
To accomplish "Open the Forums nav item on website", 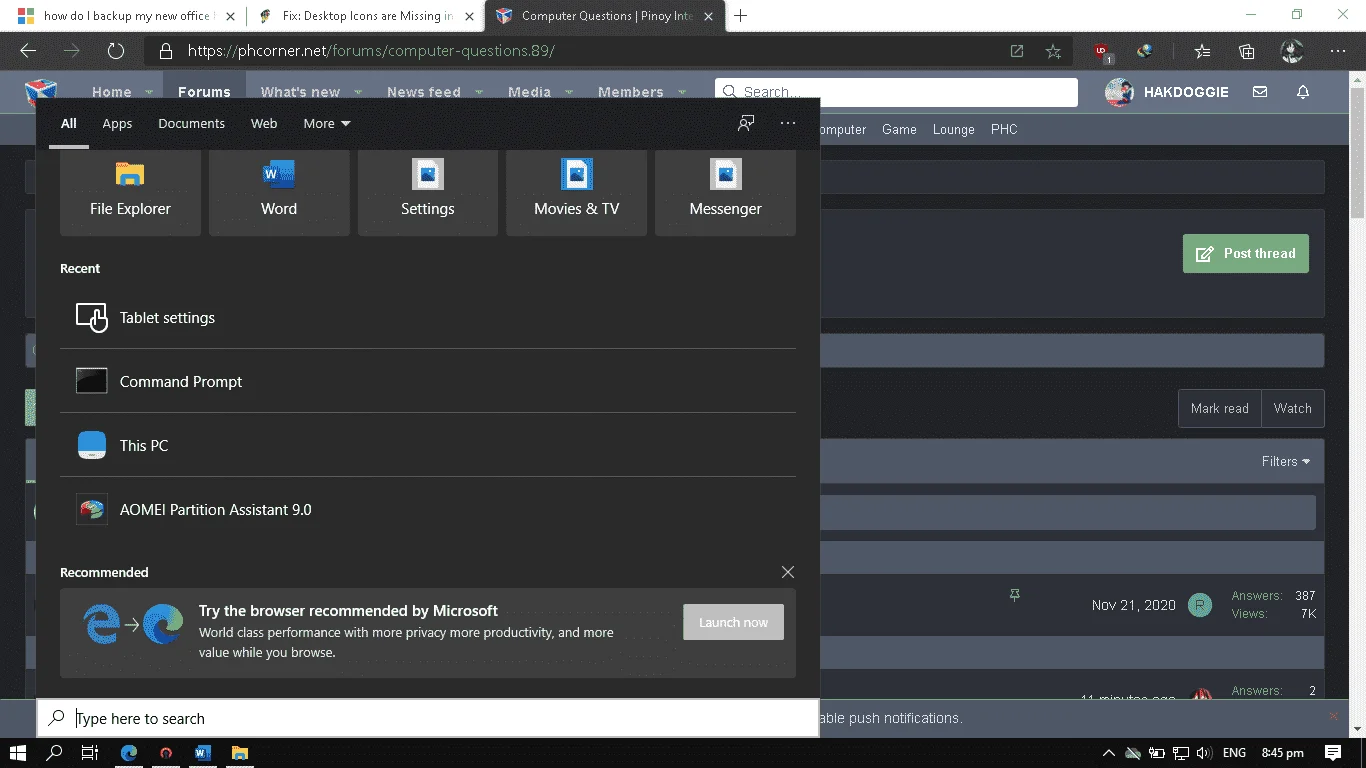I will 204,92.
